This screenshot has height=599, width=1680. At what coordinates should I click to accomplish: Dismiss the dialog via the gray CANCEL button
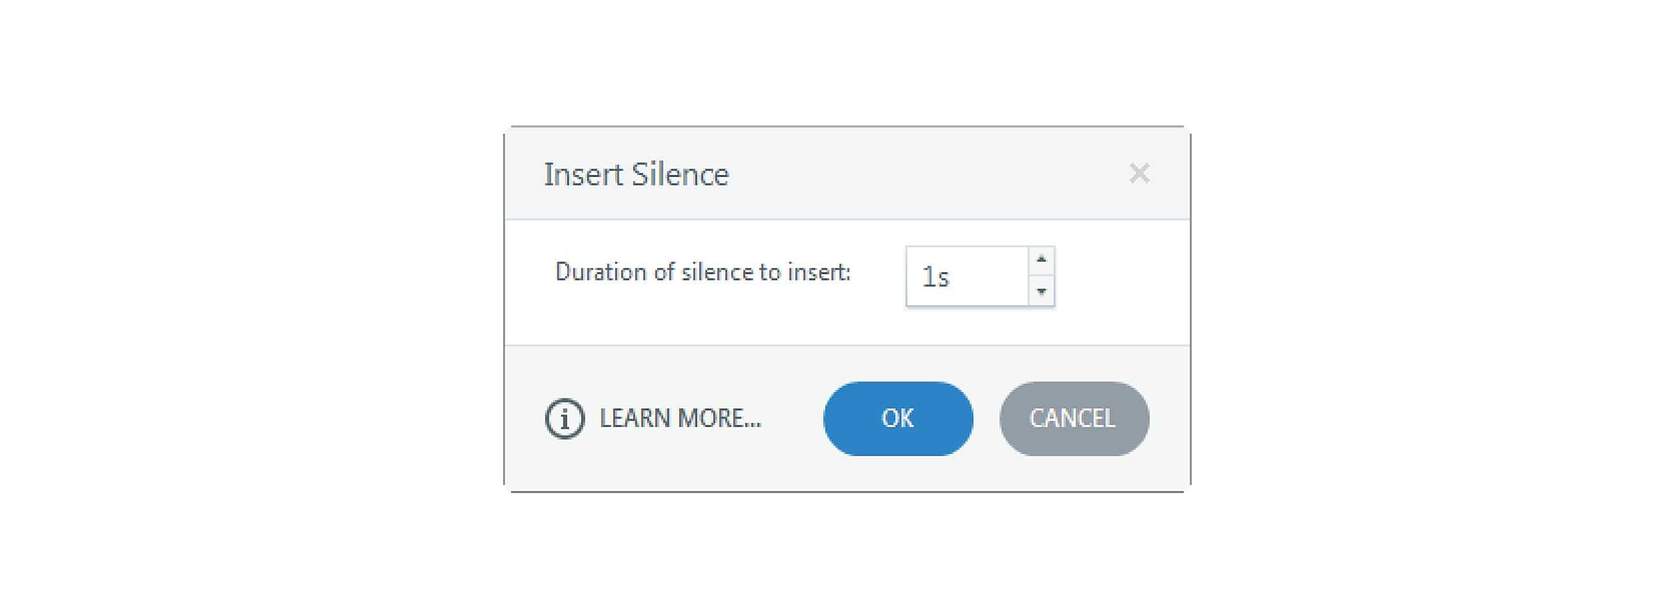click(x=1074, y=418)
